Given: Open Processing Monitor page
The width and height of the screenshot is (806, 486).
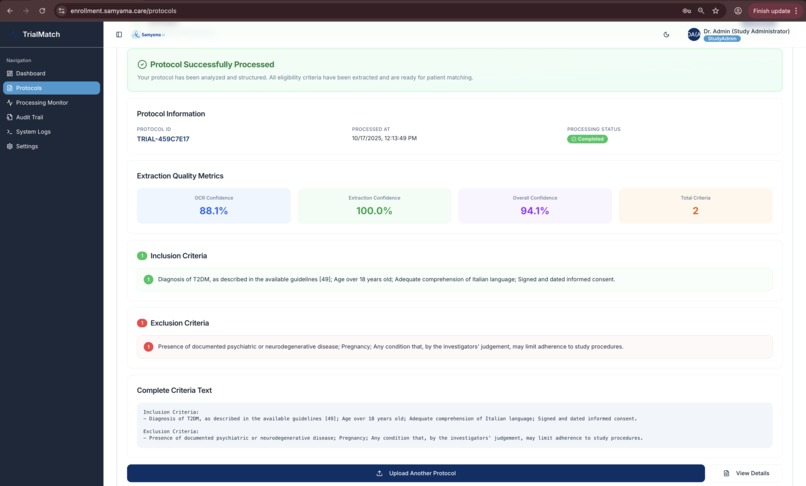Looking at the screenshot, I should pos(51,103).
